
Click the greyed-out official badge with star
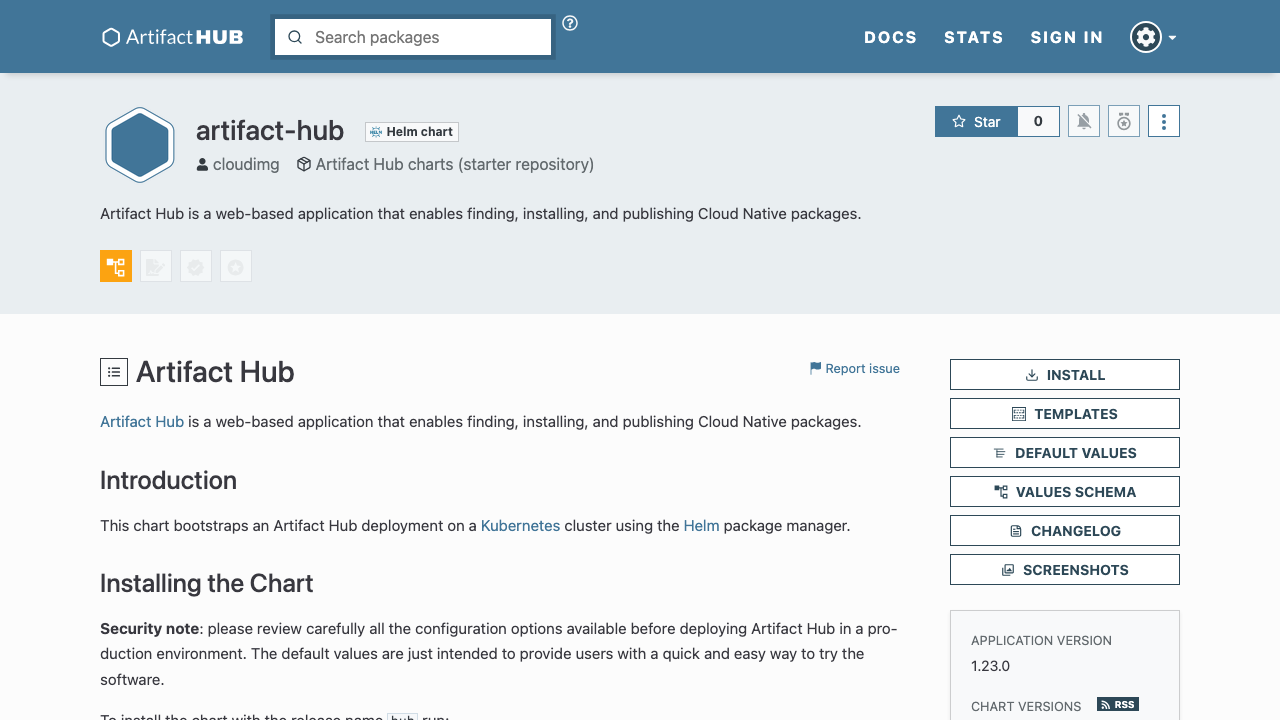point(236,266)
